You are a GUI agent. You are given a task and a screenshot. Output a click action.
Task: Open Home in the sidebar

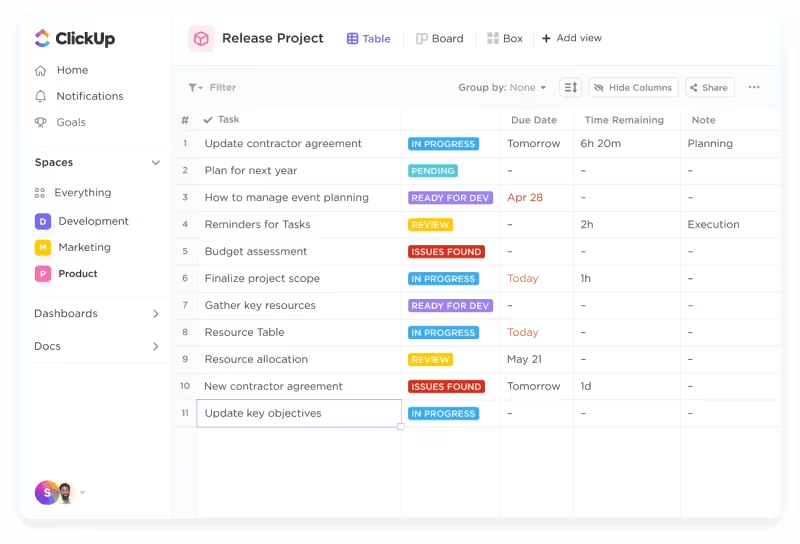pyautogui.click(x=72, y=70)
